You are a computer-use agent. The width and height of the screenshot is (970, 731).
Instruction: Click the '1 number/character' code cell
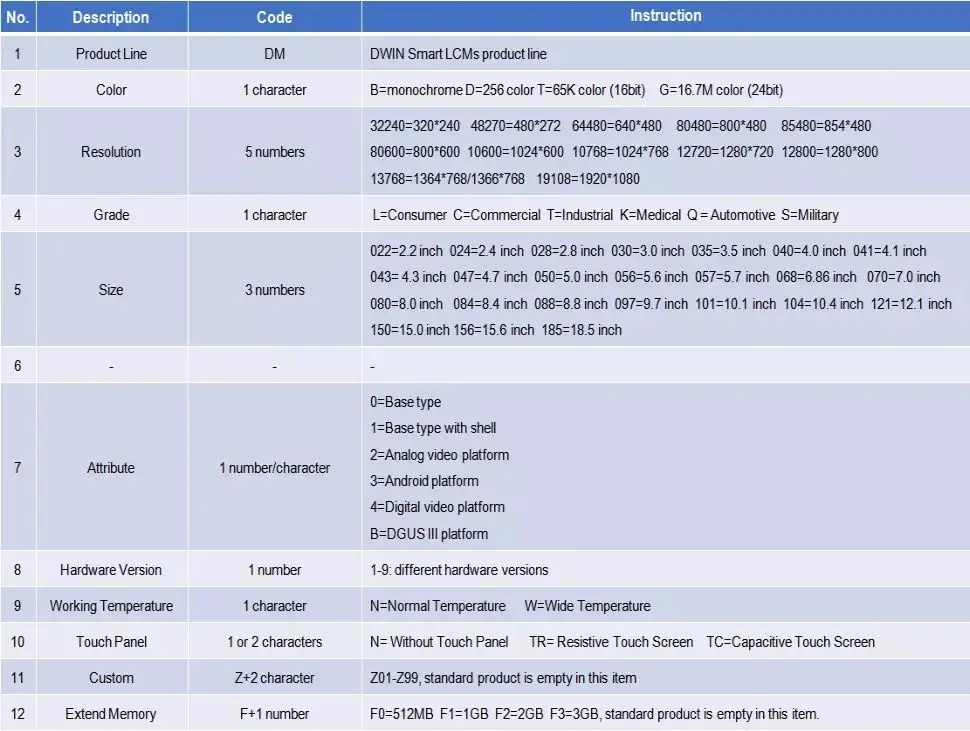point(275,468)
